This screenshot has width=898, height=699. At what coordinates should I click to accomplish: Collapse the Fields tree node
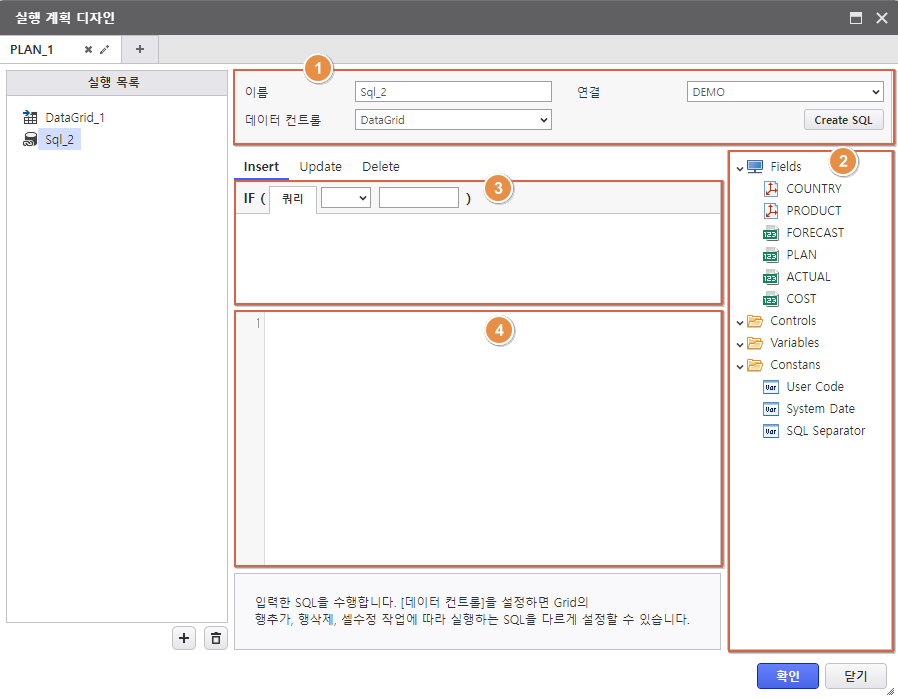click(740, 167)
